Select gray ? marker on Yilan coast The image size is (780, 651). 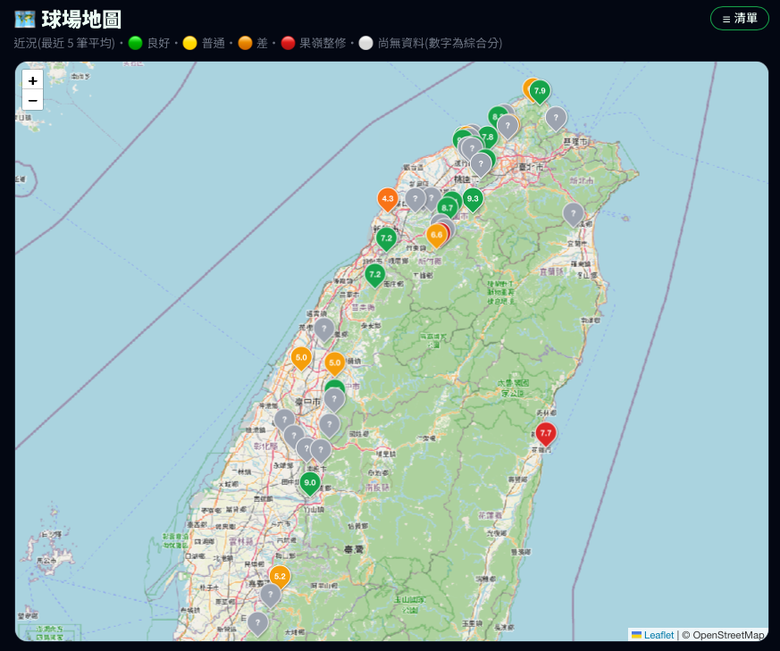573,214
